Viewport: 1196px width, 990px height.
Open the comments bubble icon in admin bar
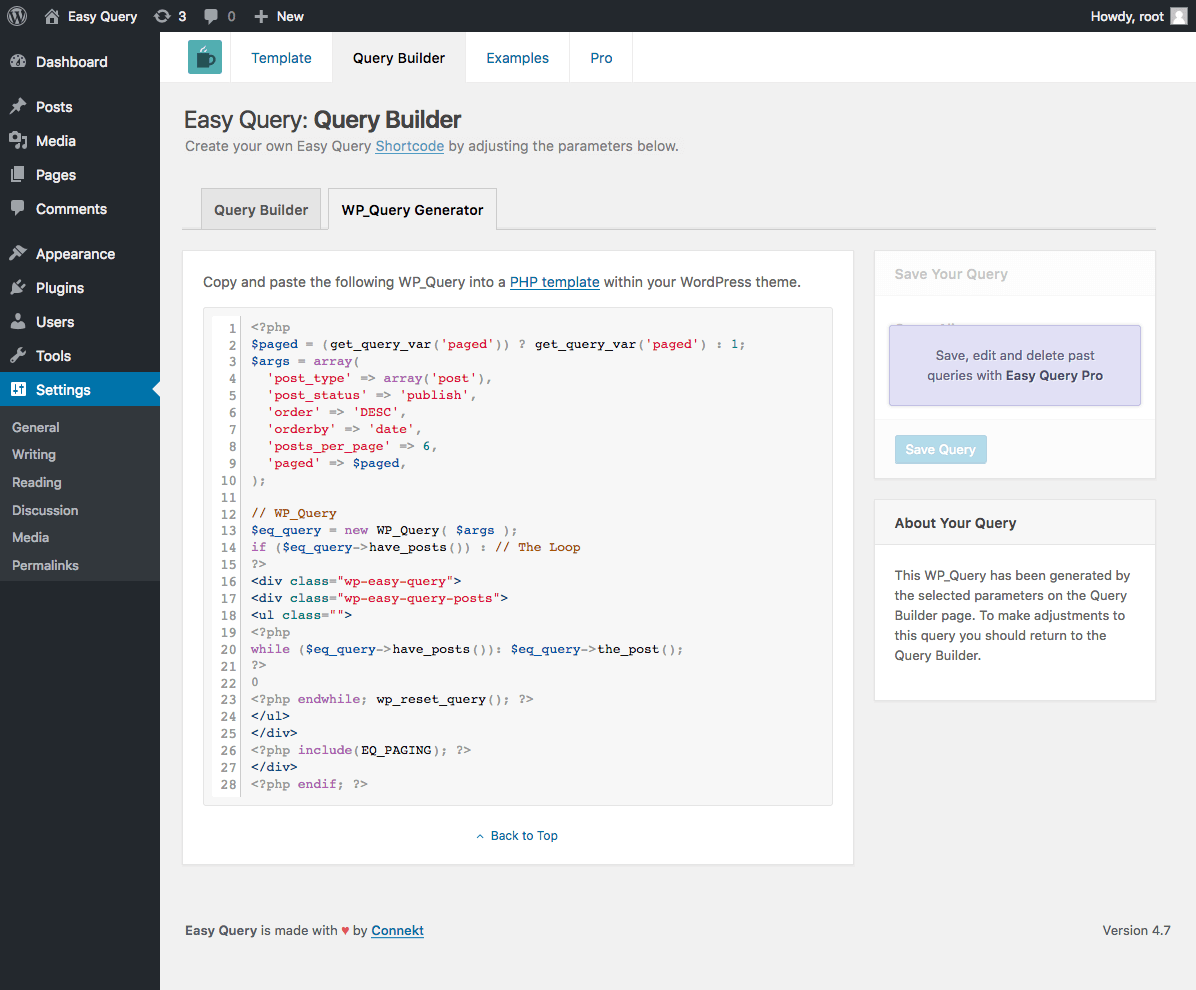coord(211,16)
